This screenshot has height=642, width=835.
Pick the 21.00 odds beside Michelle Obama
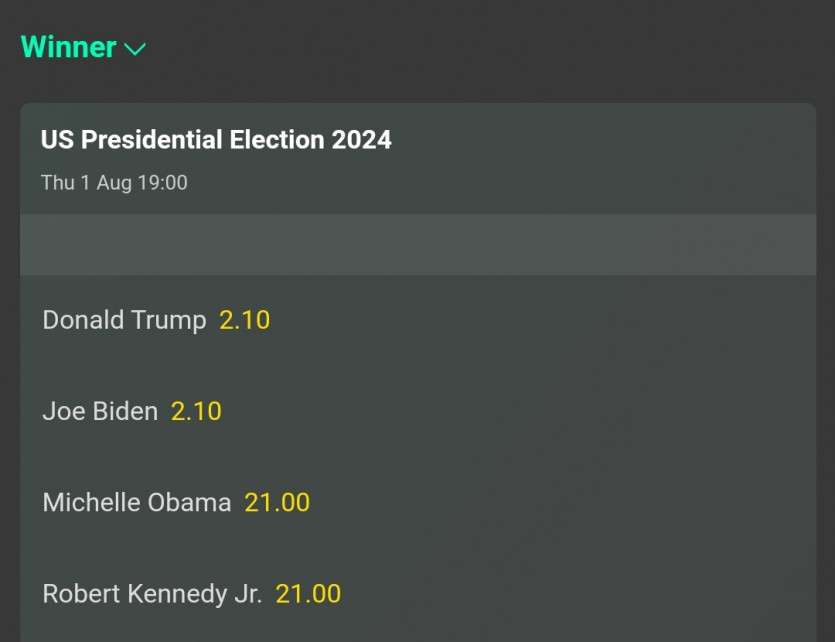click(x=277, y=502)
